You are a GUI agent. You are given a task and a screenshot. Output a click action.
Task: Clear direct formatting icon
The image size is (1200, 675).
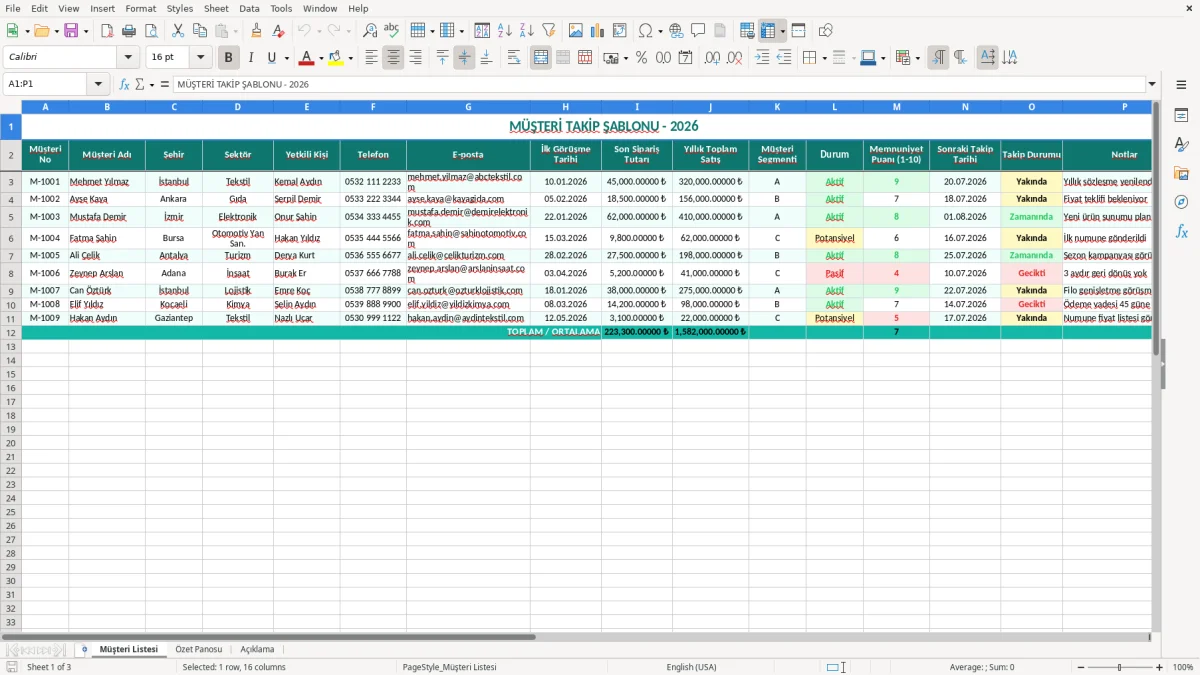(x=279, y=31)
